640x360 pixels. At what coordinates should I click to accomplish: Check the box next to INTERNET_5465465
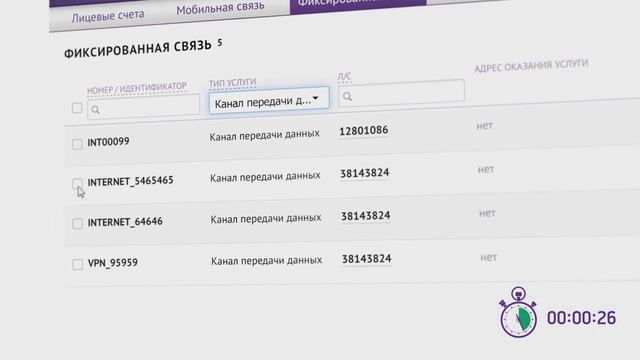click(x=77, y=183)
